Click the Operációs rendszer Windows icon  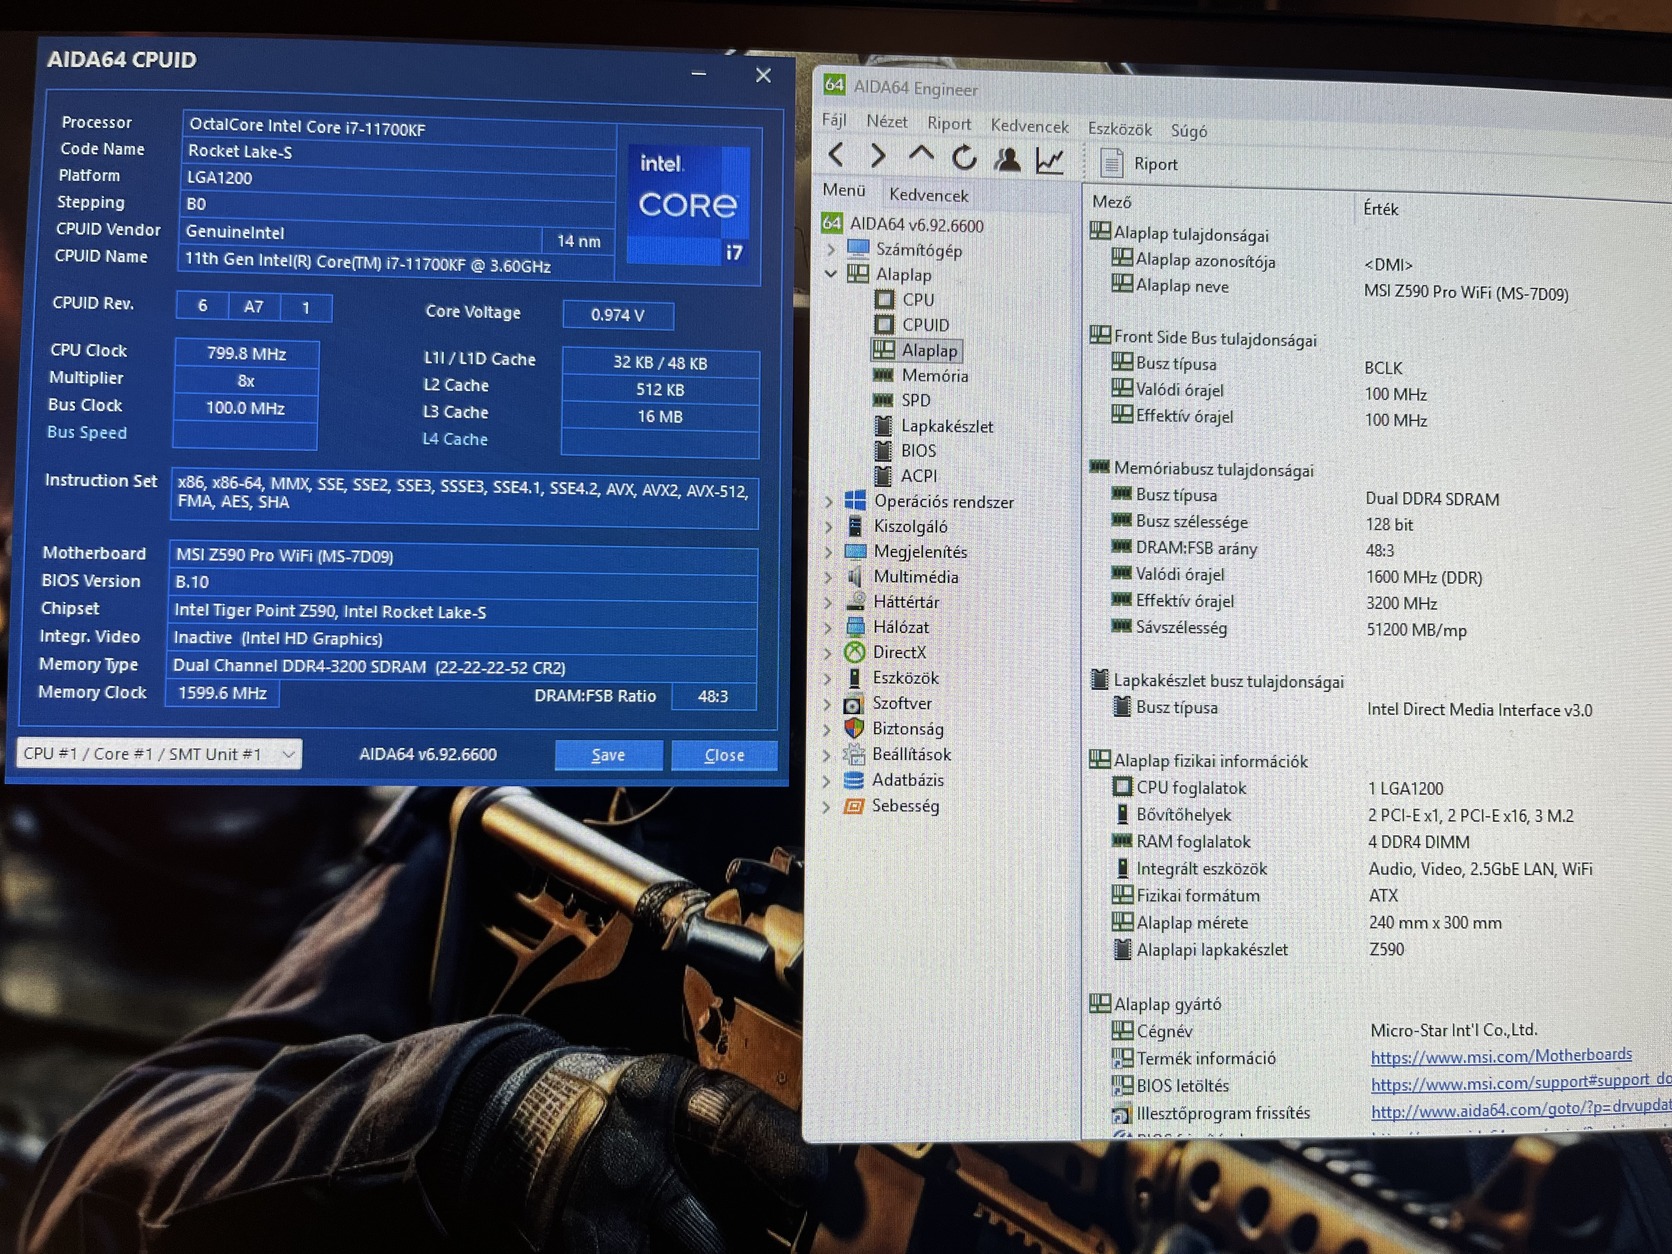(856, 500)
